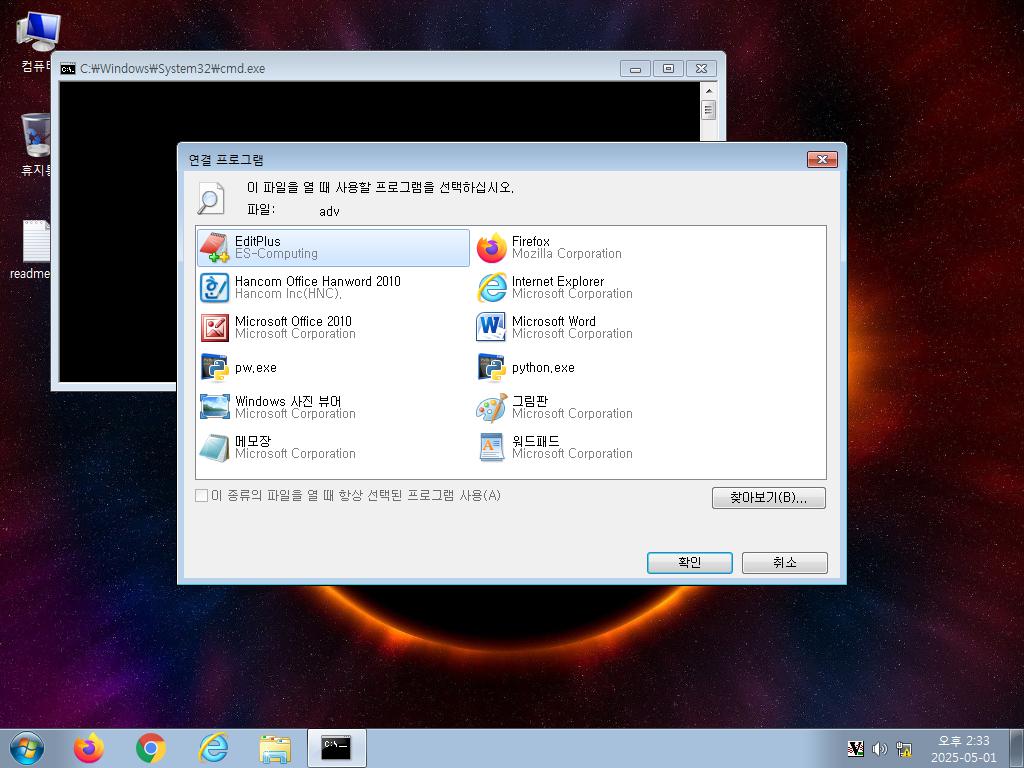
Task: Click the Show Desktop strip beside the clock
Action: pos(1017,748)
